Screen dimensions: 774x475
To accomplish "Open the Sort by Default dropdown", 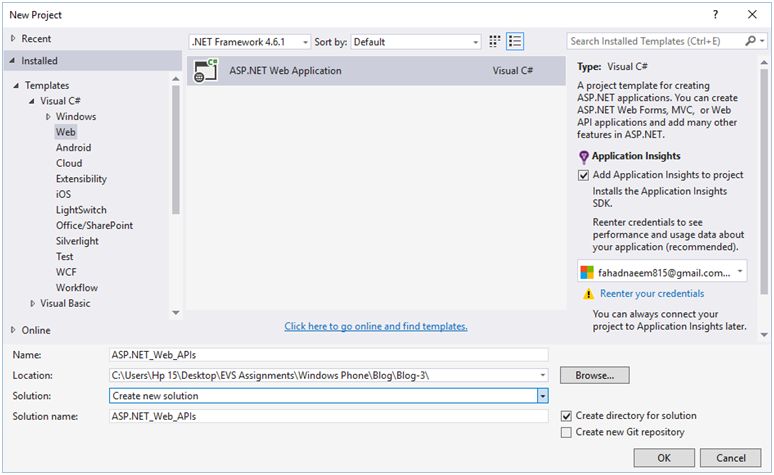I will [x=416, y=42].
